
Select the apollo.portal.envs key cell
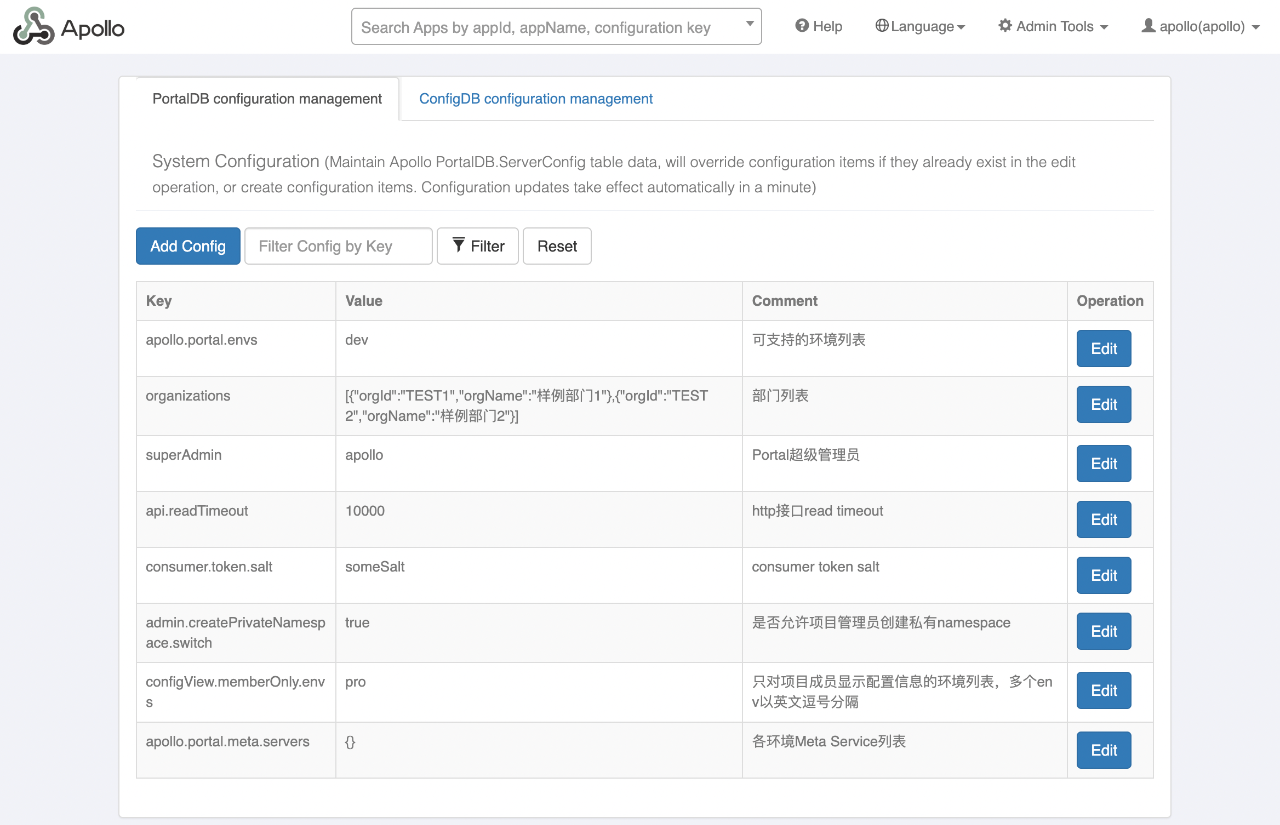click(x=236, y=349)
